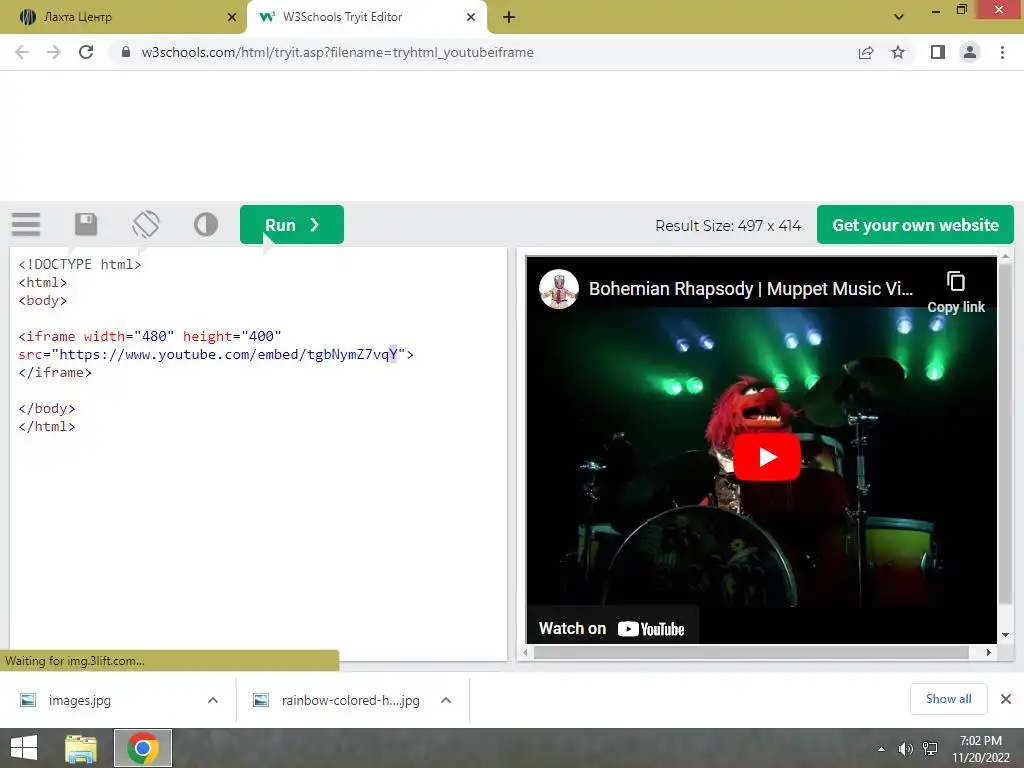This screenshot has height=768, width=1024.
Task: Select the W3Schools Tryit Editor tab
Action: tap(366, 17)
